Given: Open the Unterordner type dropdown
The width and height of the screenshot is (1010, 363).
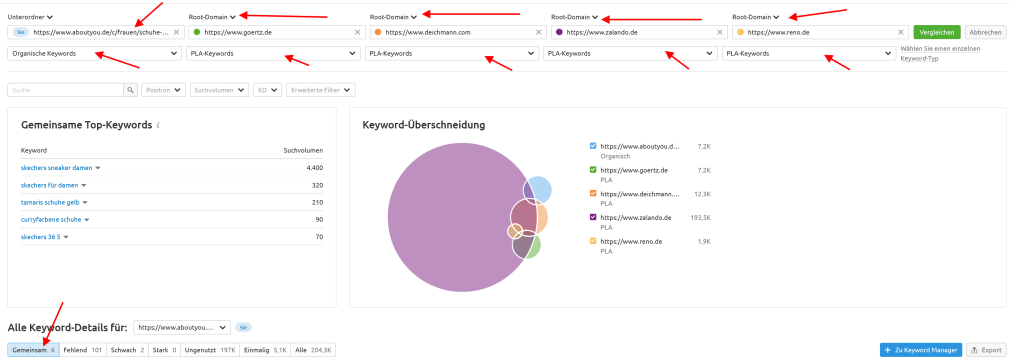Looking at the screenshot, I should (x=30, y=17).
